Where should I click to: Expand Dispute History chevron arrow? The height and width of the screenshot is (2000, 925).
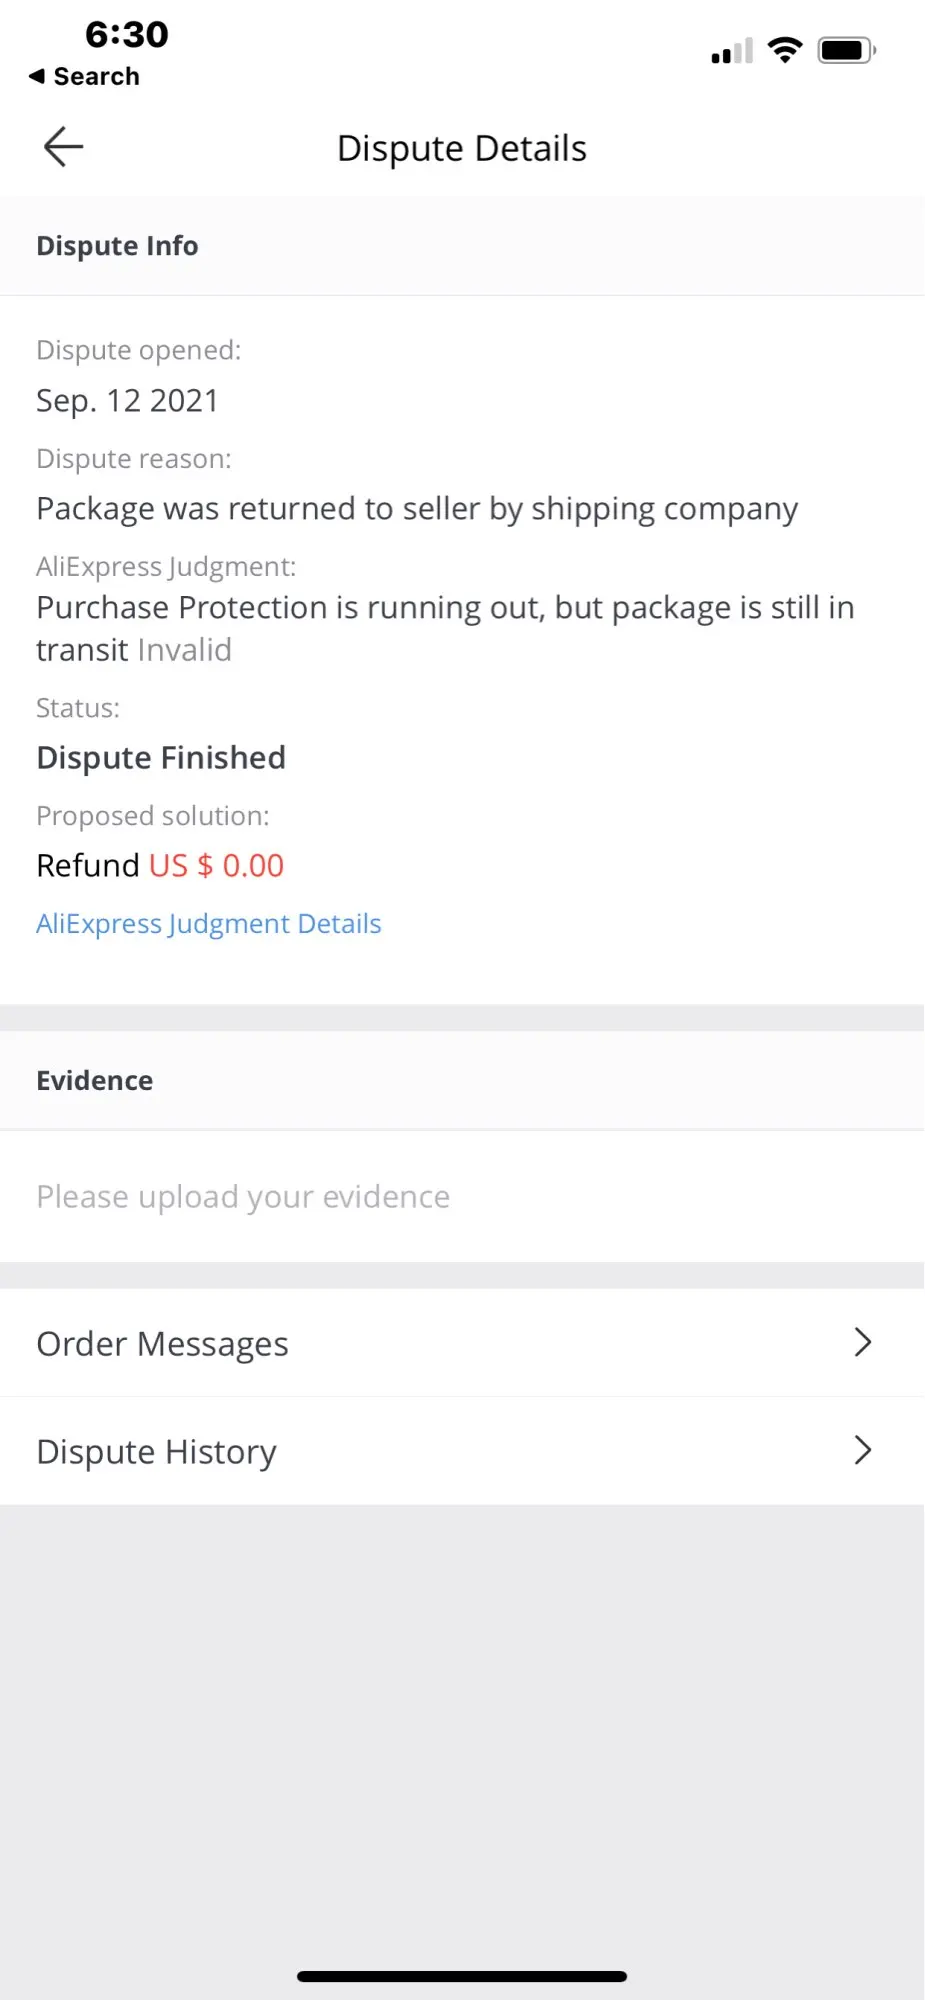coord(863,1450)
